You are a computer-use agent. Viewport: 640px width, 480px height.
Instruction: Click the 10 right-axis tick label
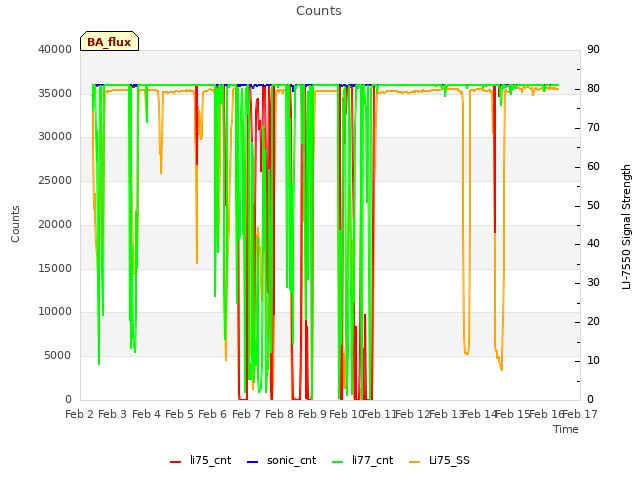click(x=593, y=360)
